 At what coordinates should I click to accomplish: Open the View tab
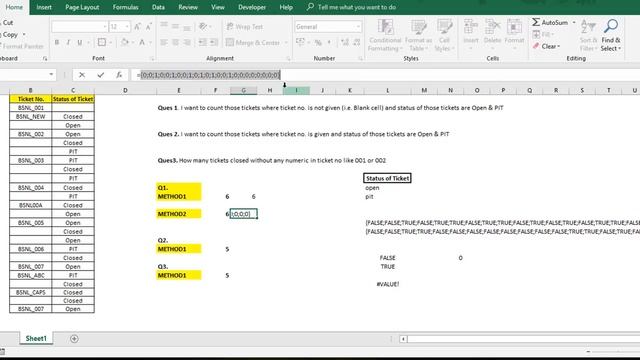click(x=218, y=7)
